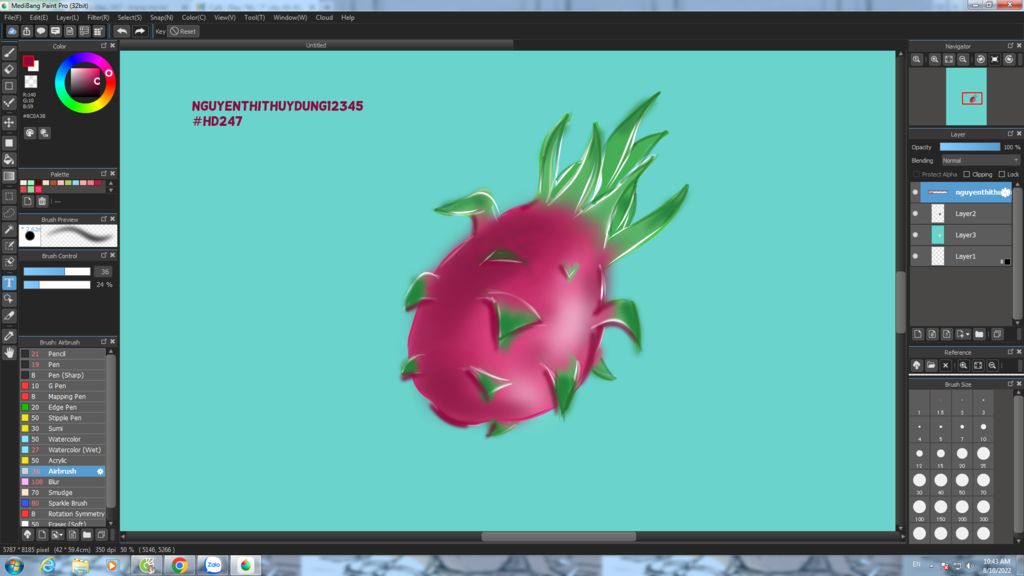Image resolution: width=1024 pixels, height=576 pixels.
Task: Click the cloud icon in the top toolbar
Action: (x=12, y=31)
